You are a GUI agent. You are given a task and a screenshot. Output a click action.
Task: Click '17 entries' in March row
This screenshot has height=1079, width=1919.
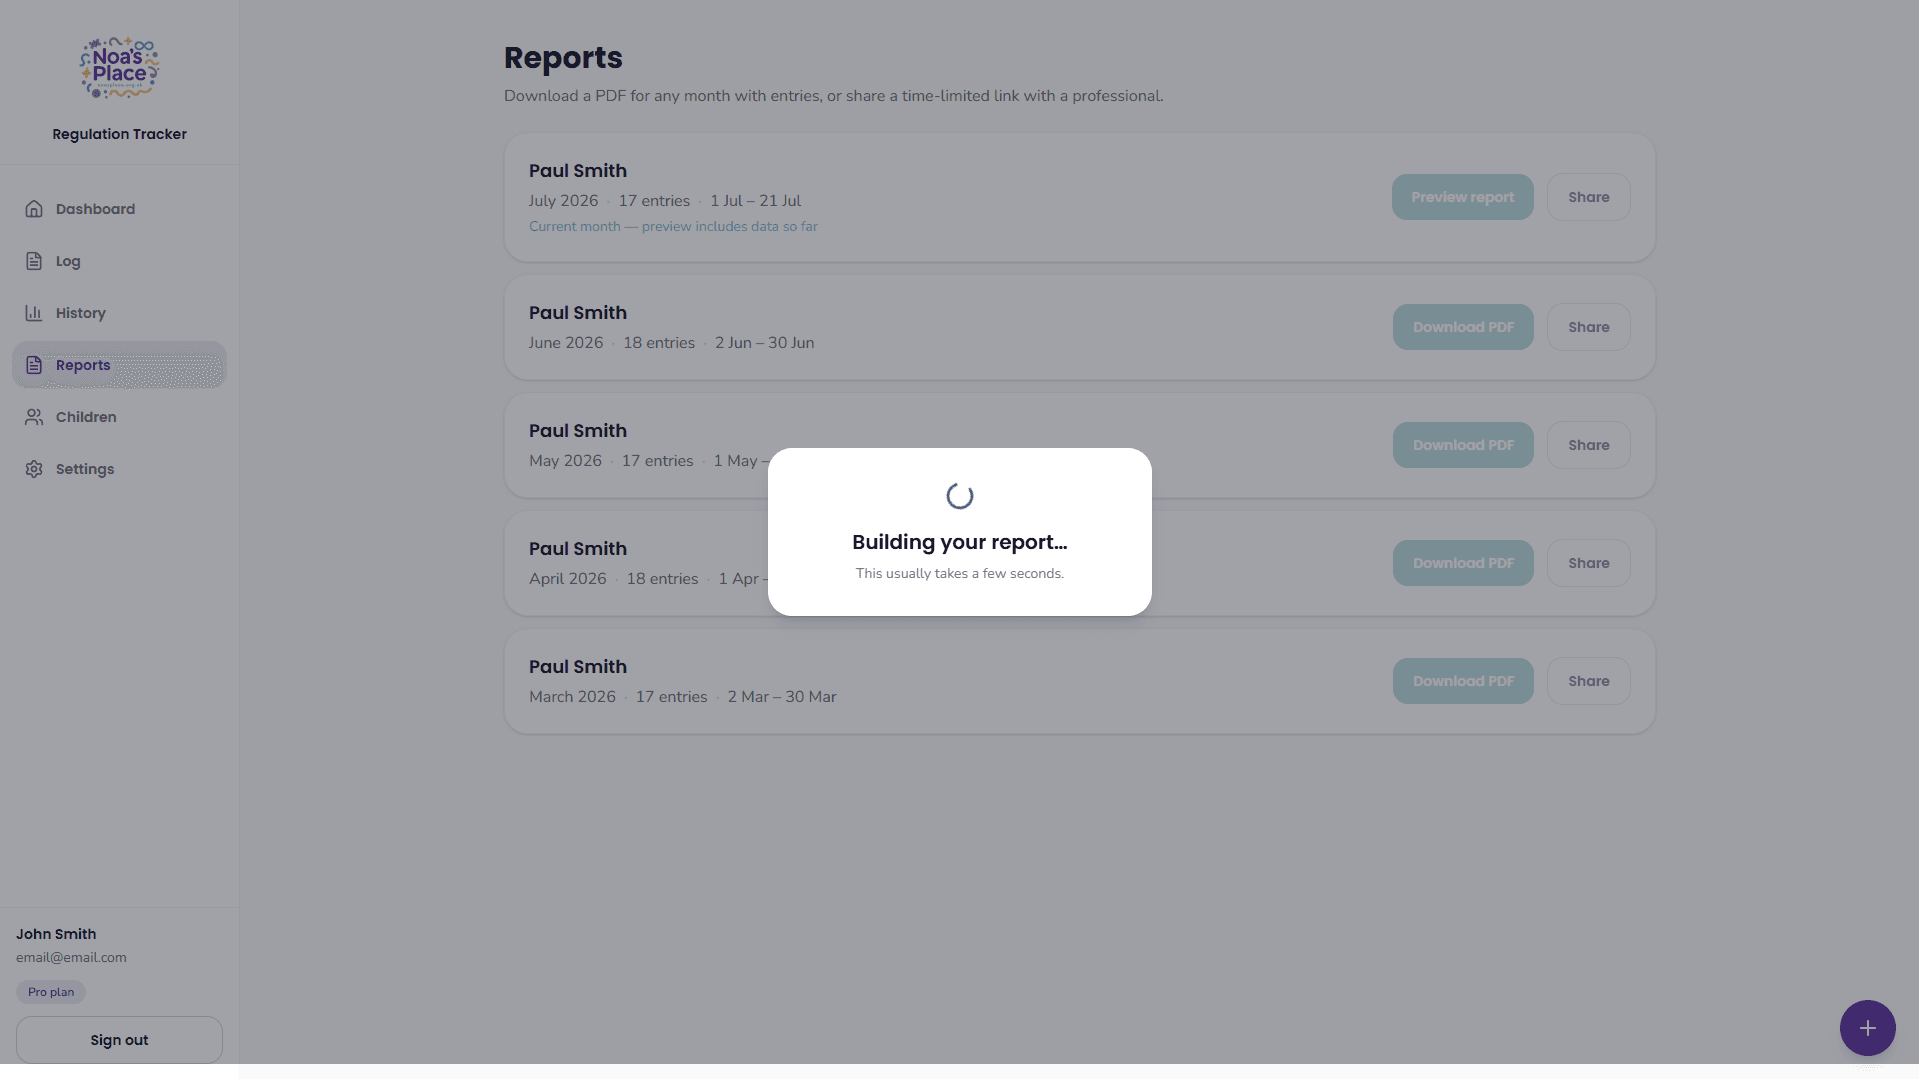tap(671, 697)
